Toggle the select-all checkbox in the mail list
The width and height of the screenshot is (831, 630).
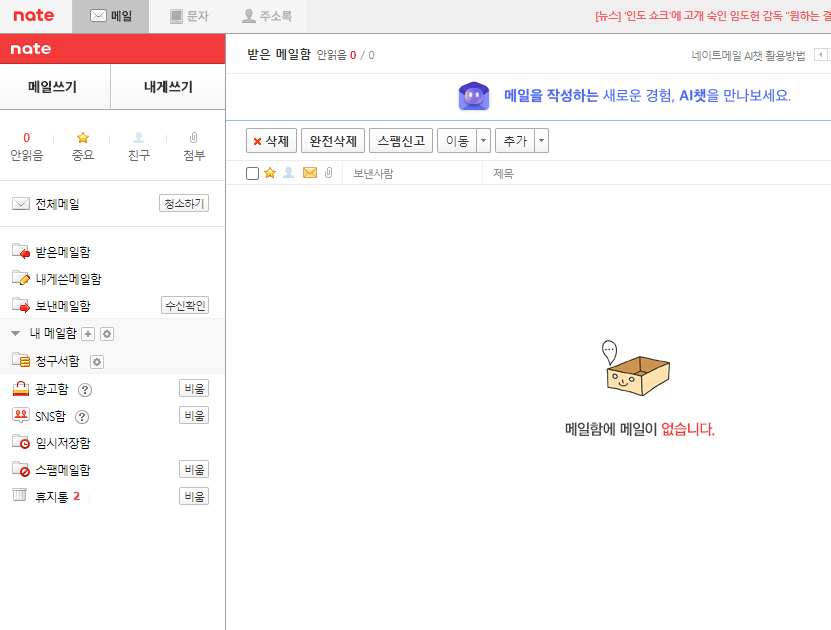click(x=251, y=171)
